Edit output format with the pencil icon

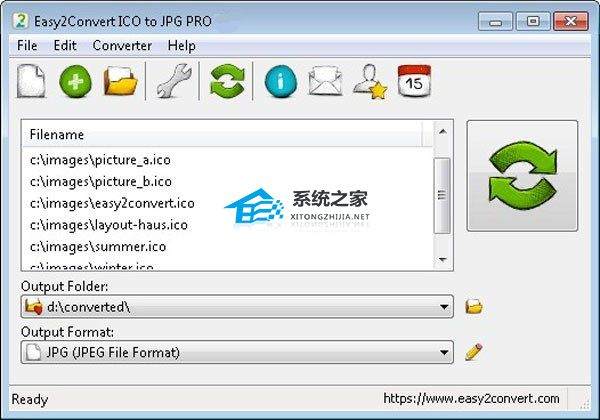pos(474,352)
